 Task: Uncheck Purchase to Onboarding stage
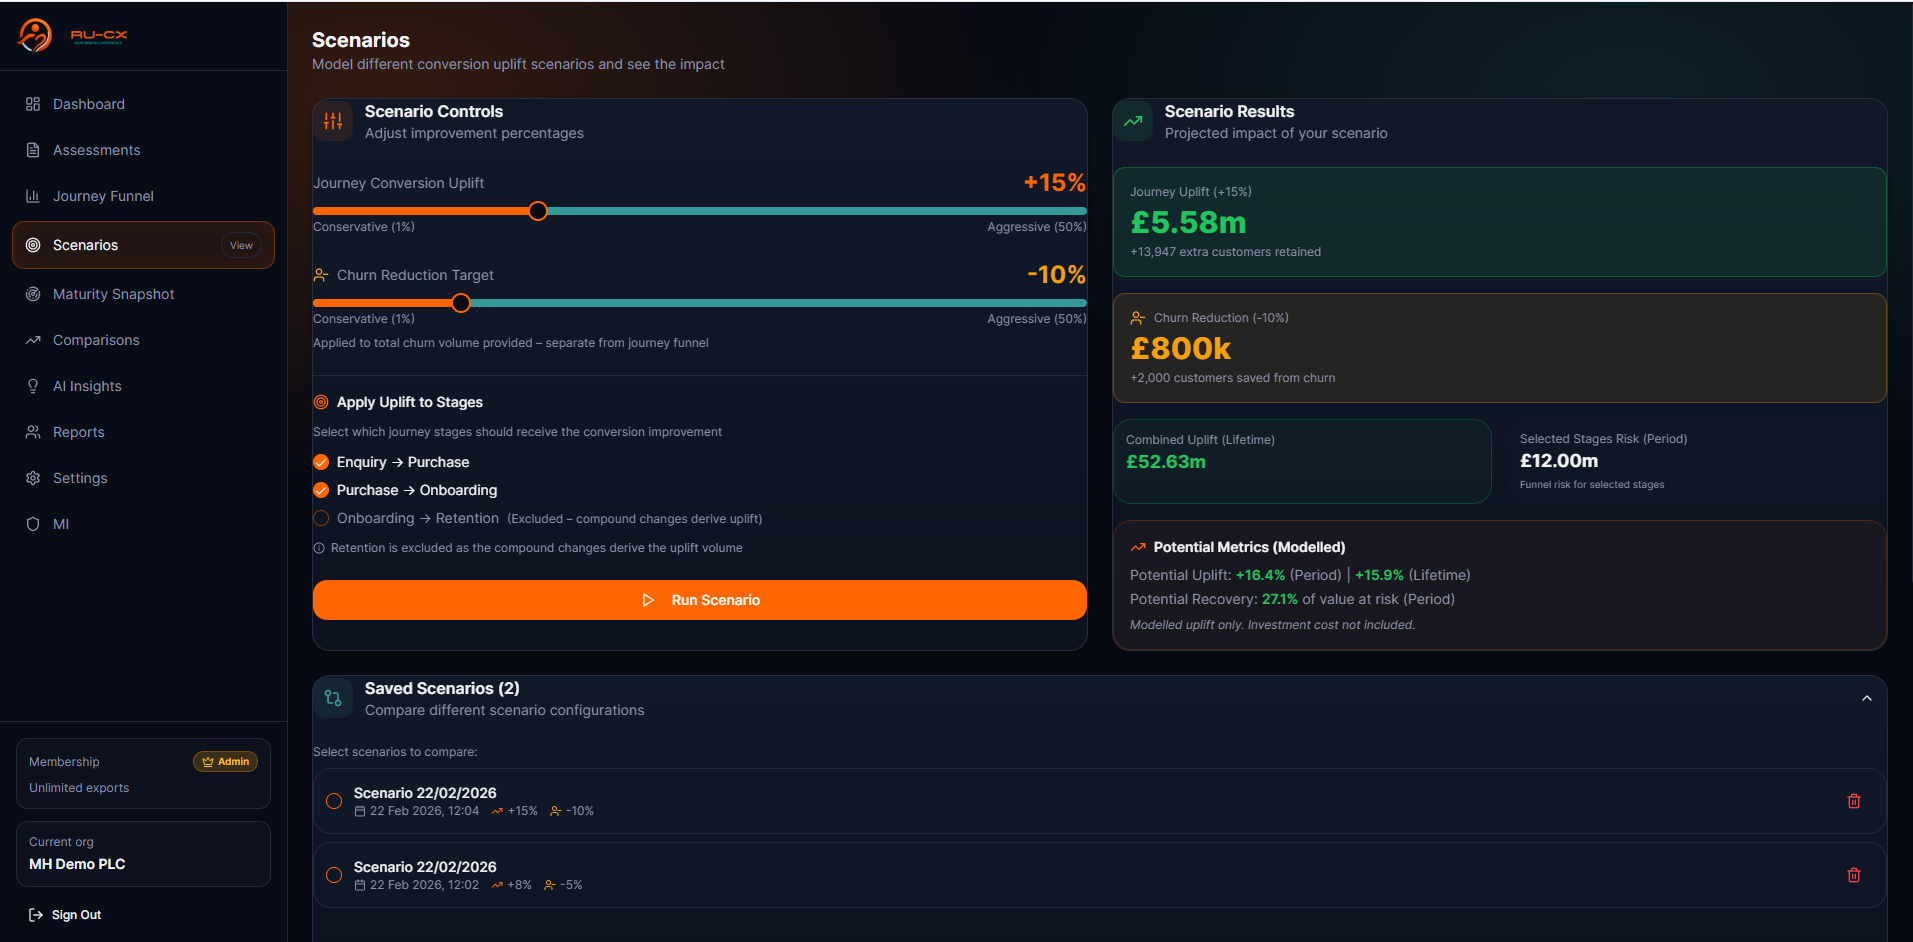pos(321,490)
